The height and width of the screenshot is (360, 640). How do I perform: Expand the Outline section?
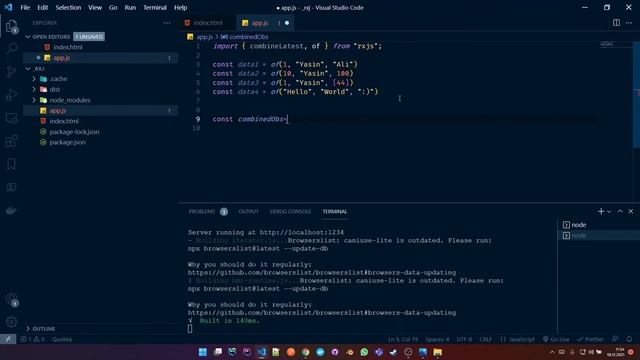tap(28, 329)
